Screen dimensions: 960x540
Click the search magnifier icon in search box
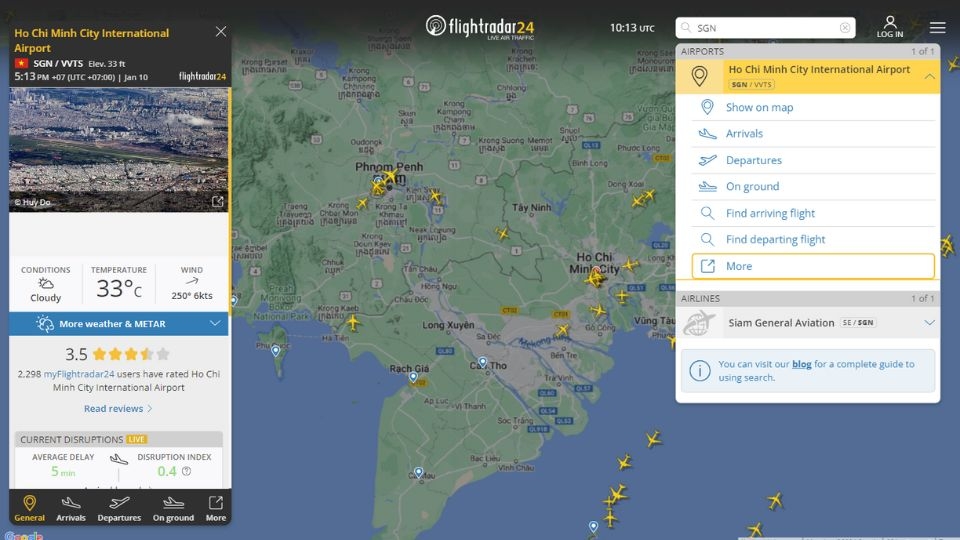pyautogui.click(x=686, y=28)
